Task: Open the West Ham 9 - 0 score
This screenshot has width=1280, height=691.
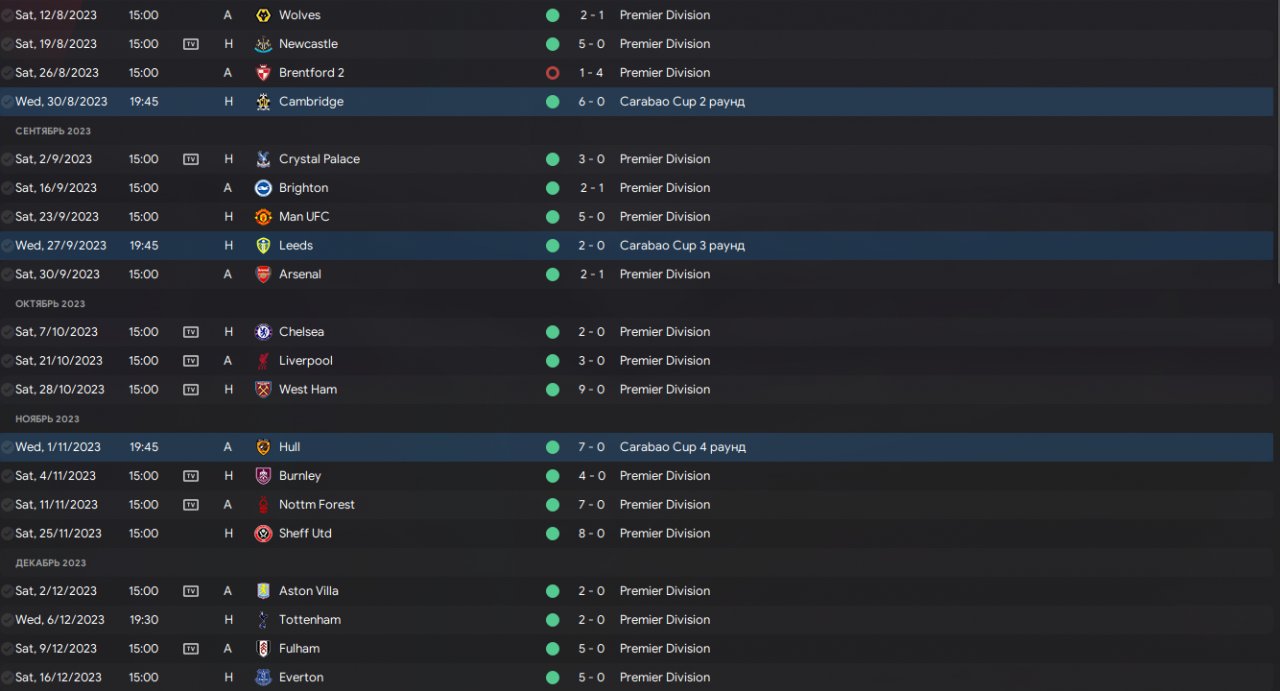Action: tap(592, 390)
